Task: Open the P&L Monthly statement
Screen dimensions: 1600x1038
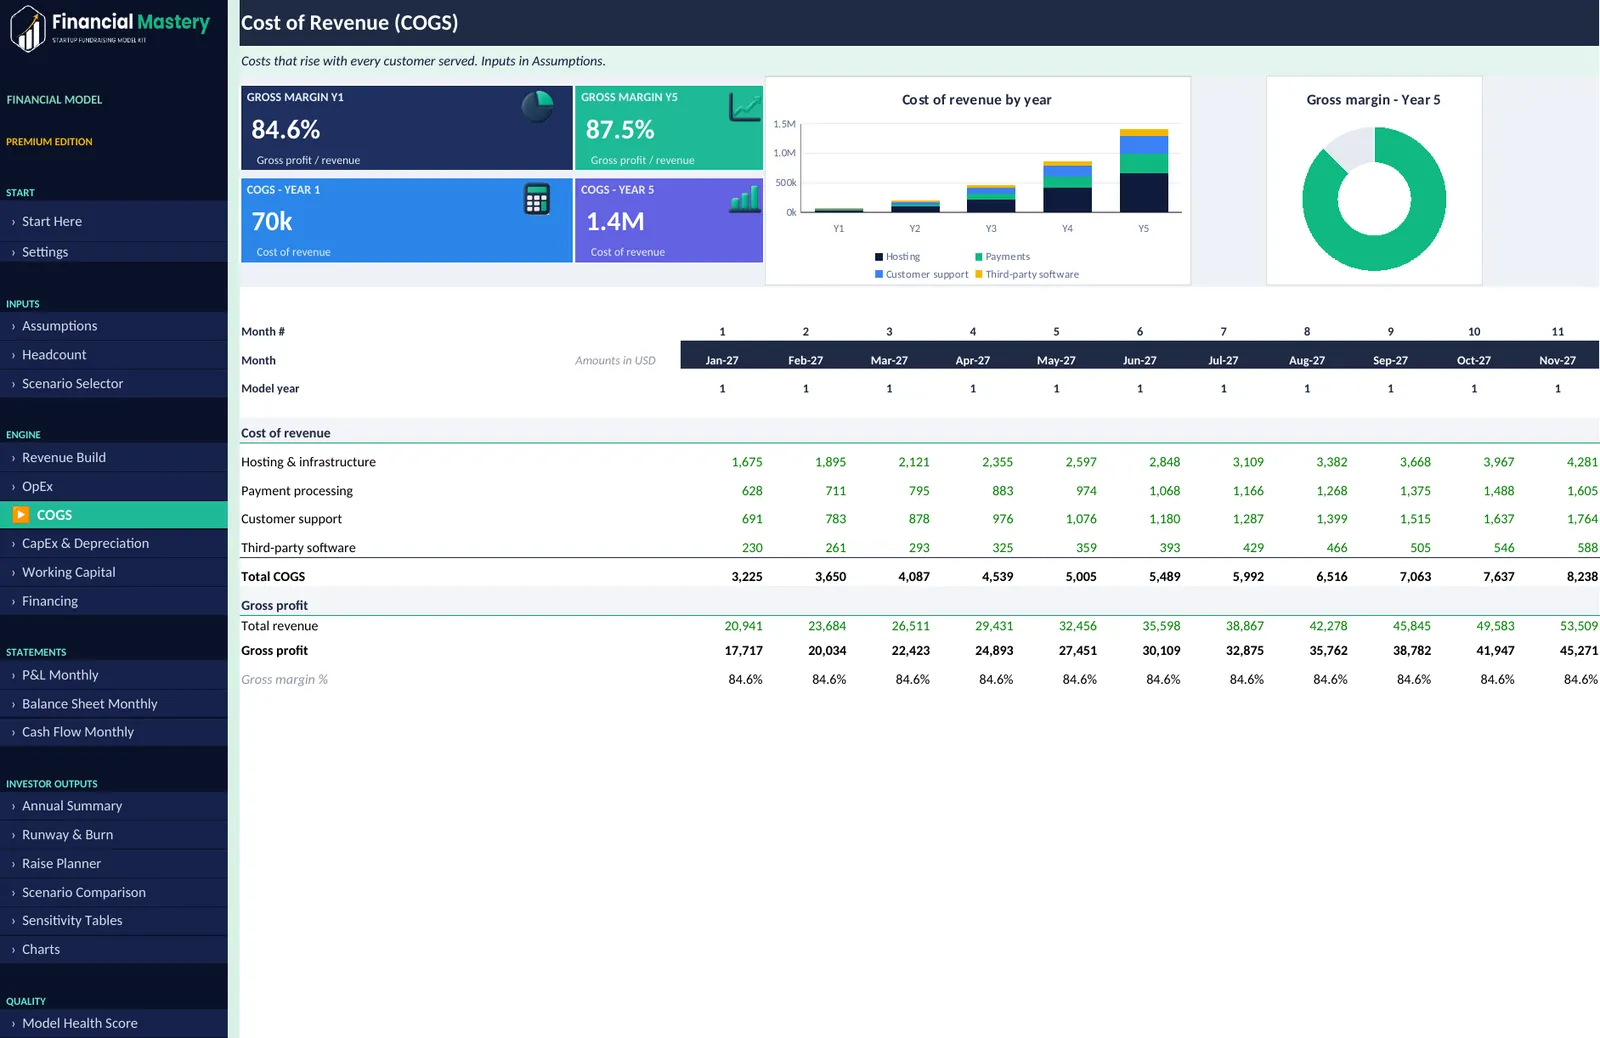Action: 114,675
